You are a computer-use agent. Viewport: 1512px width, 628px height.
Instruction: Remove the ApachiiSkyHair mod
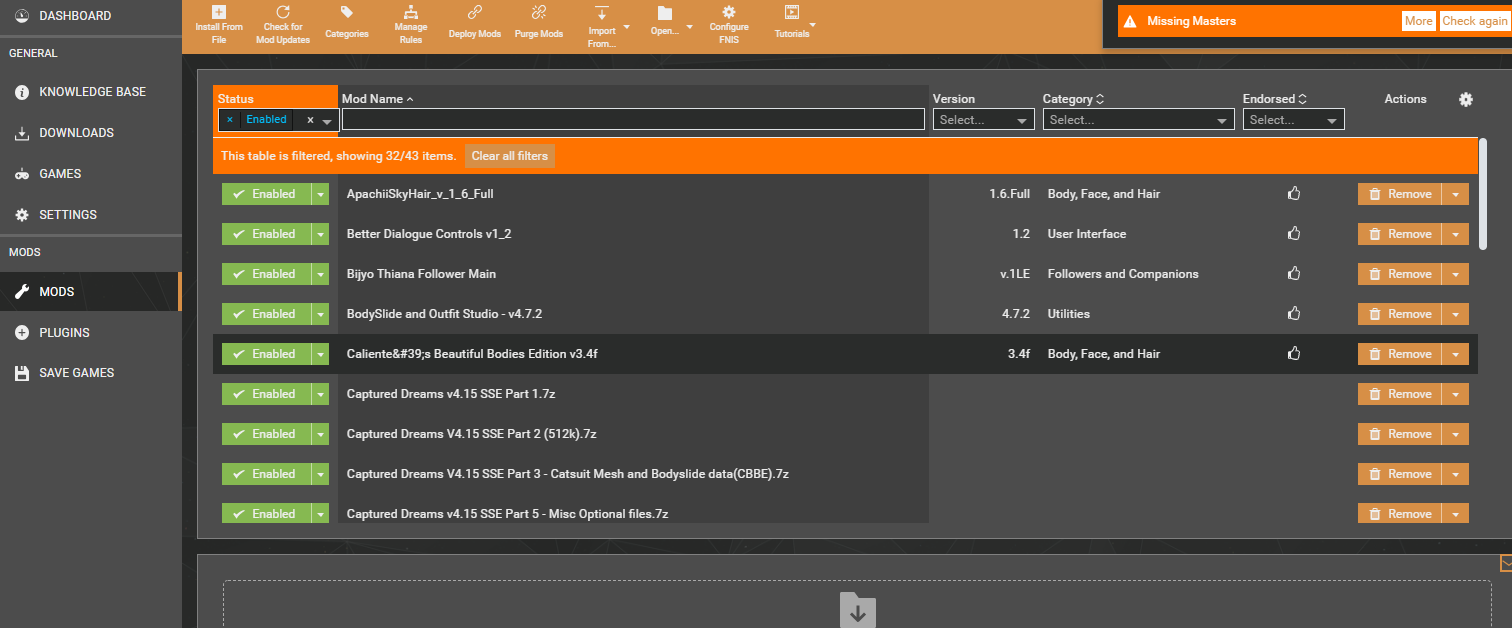[1399, 194]
